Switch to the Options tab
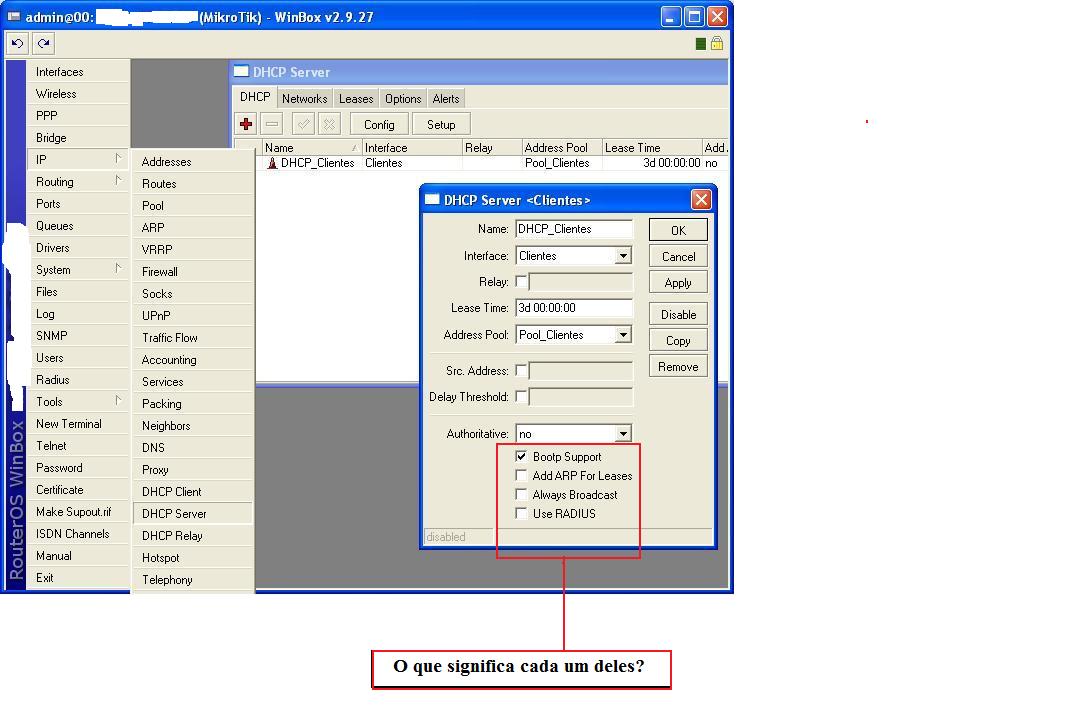 point(403,99)
